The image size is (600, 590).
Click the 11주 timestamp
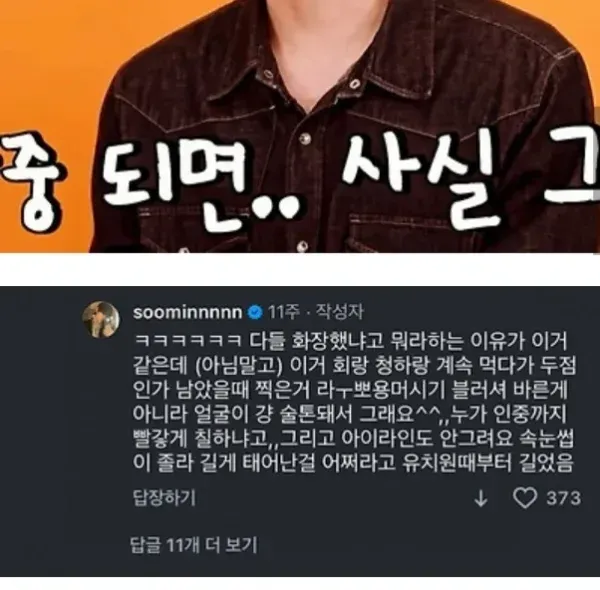coord(284,313)
